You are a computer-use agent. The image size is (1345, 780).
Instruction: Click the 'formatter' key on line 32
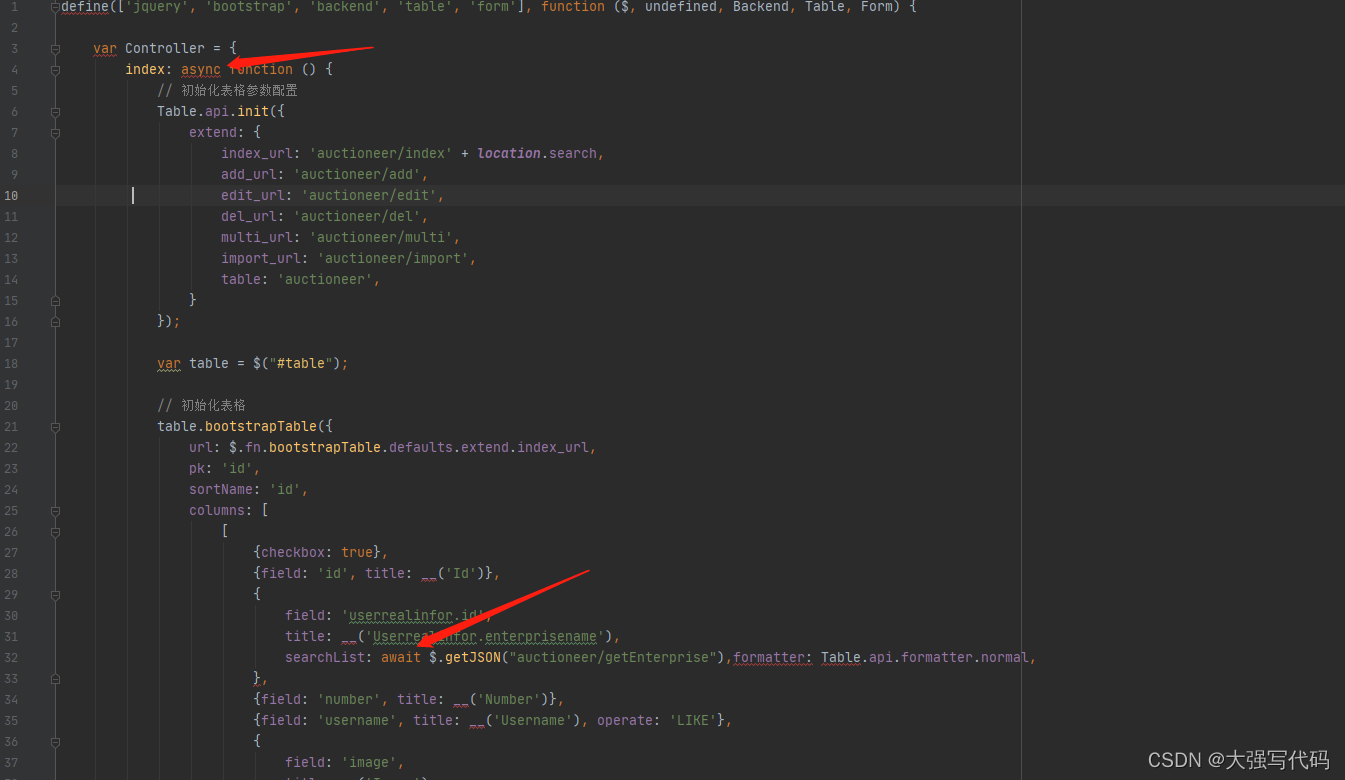[x=769, y=657]
